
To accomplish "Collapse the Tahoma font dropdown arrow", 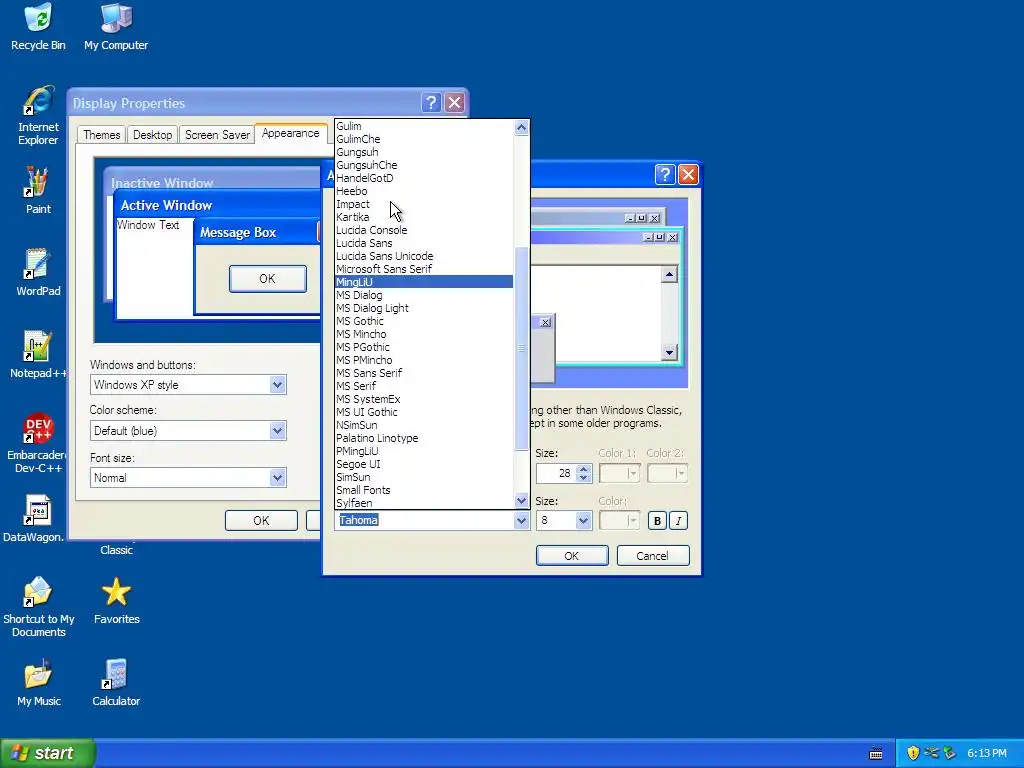I will coord(521,520).
